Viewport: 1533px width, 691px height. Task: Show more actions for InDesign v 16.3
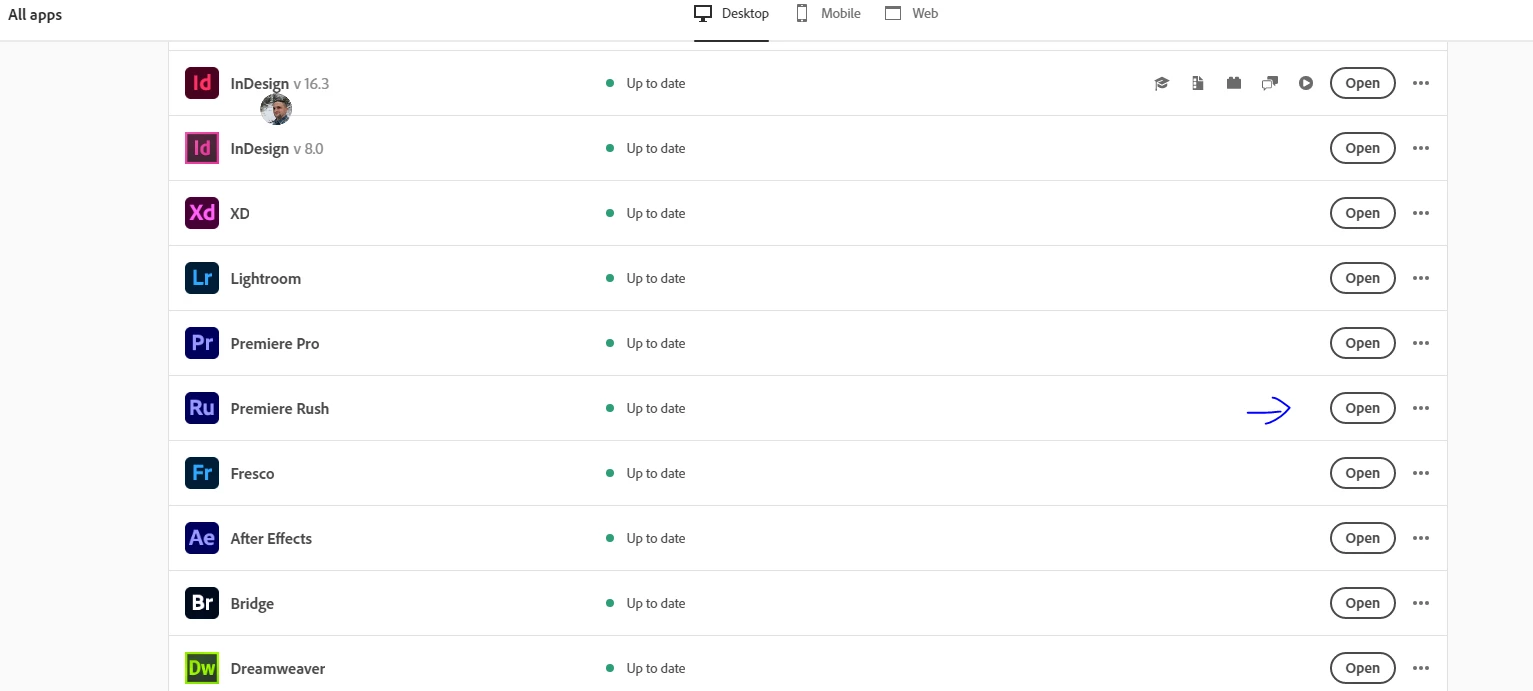coord(1421,83)
